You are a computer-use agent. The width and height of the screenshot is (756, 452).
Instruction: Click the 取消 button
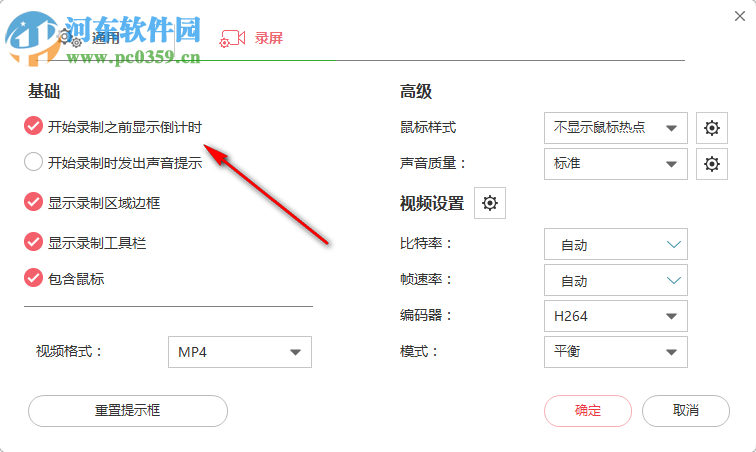(686, 411)
